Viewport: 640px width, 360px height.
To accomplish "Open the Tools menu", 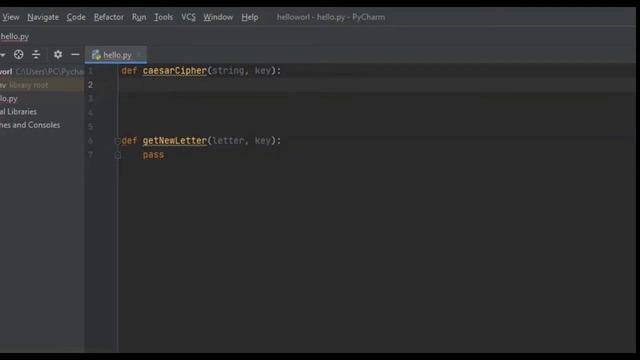I will tap(163, 17).
